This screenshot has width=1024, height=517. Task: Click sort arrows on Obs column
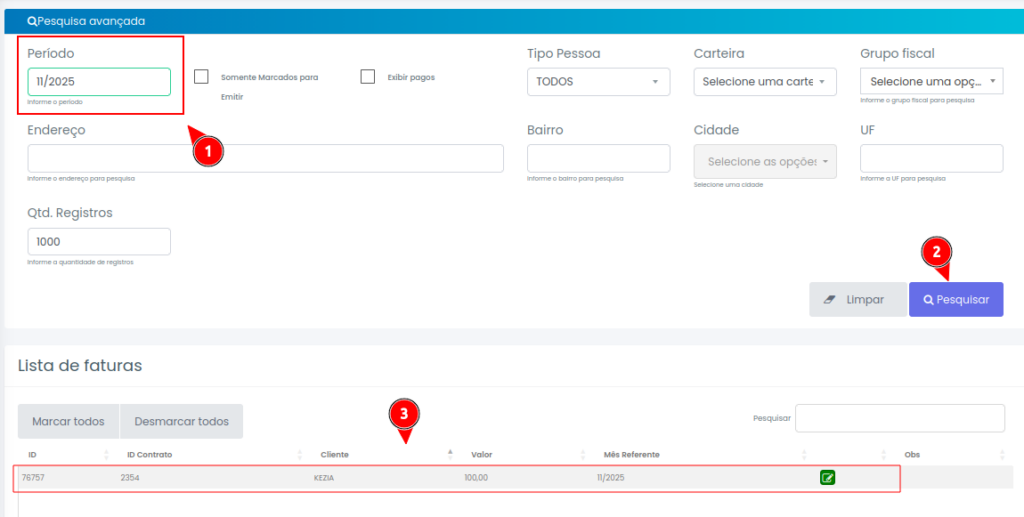click(x=1001, y=455)
